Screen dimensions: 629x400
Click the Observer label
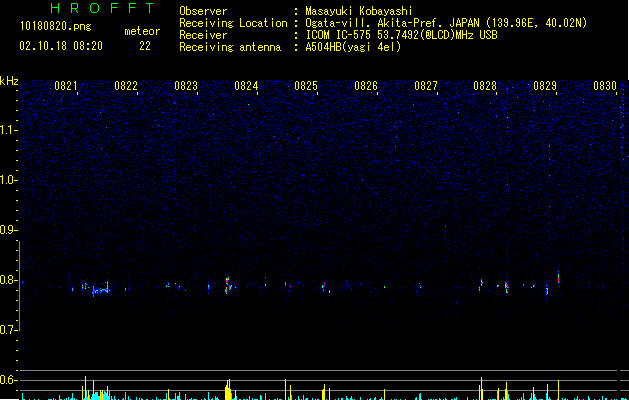coord(203,11)
